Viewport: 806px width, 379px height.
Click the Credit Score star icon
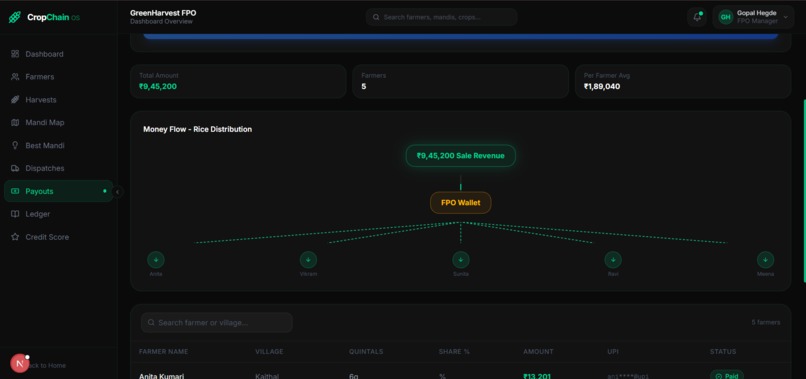coord(15,237)
